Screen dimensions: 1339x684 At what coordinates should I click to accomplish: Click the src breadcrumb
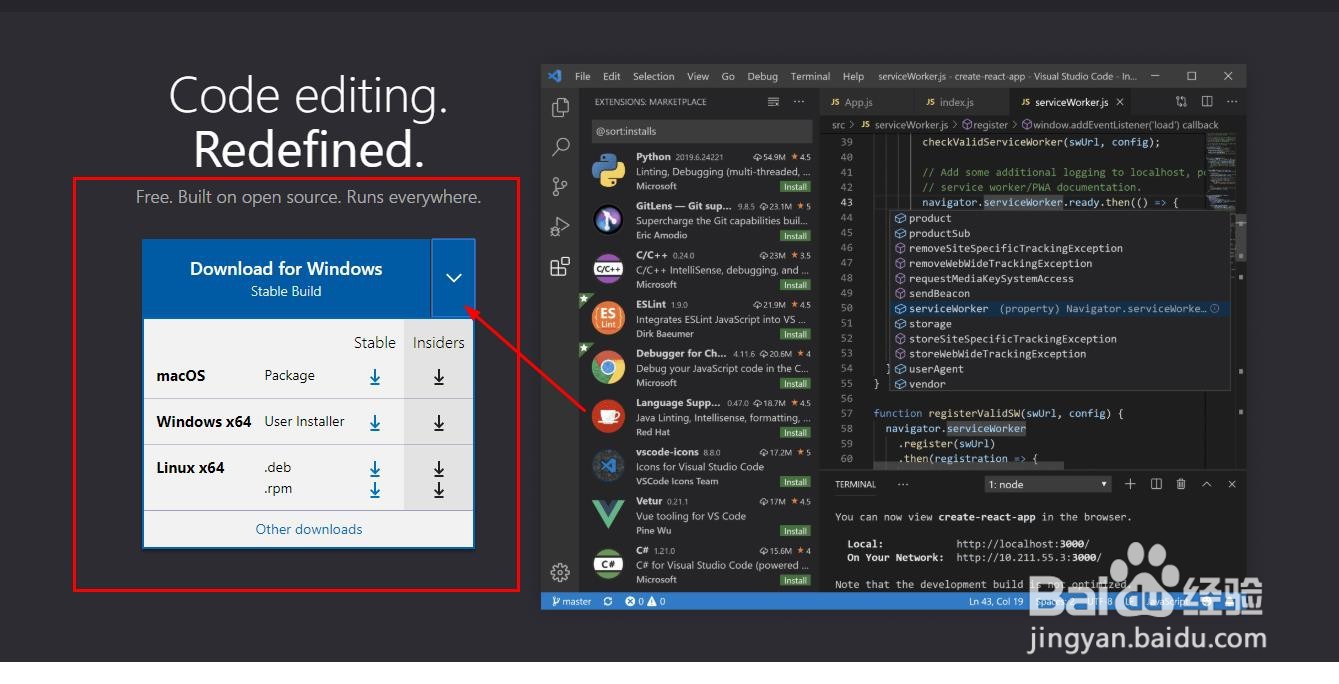coord(838,125)
